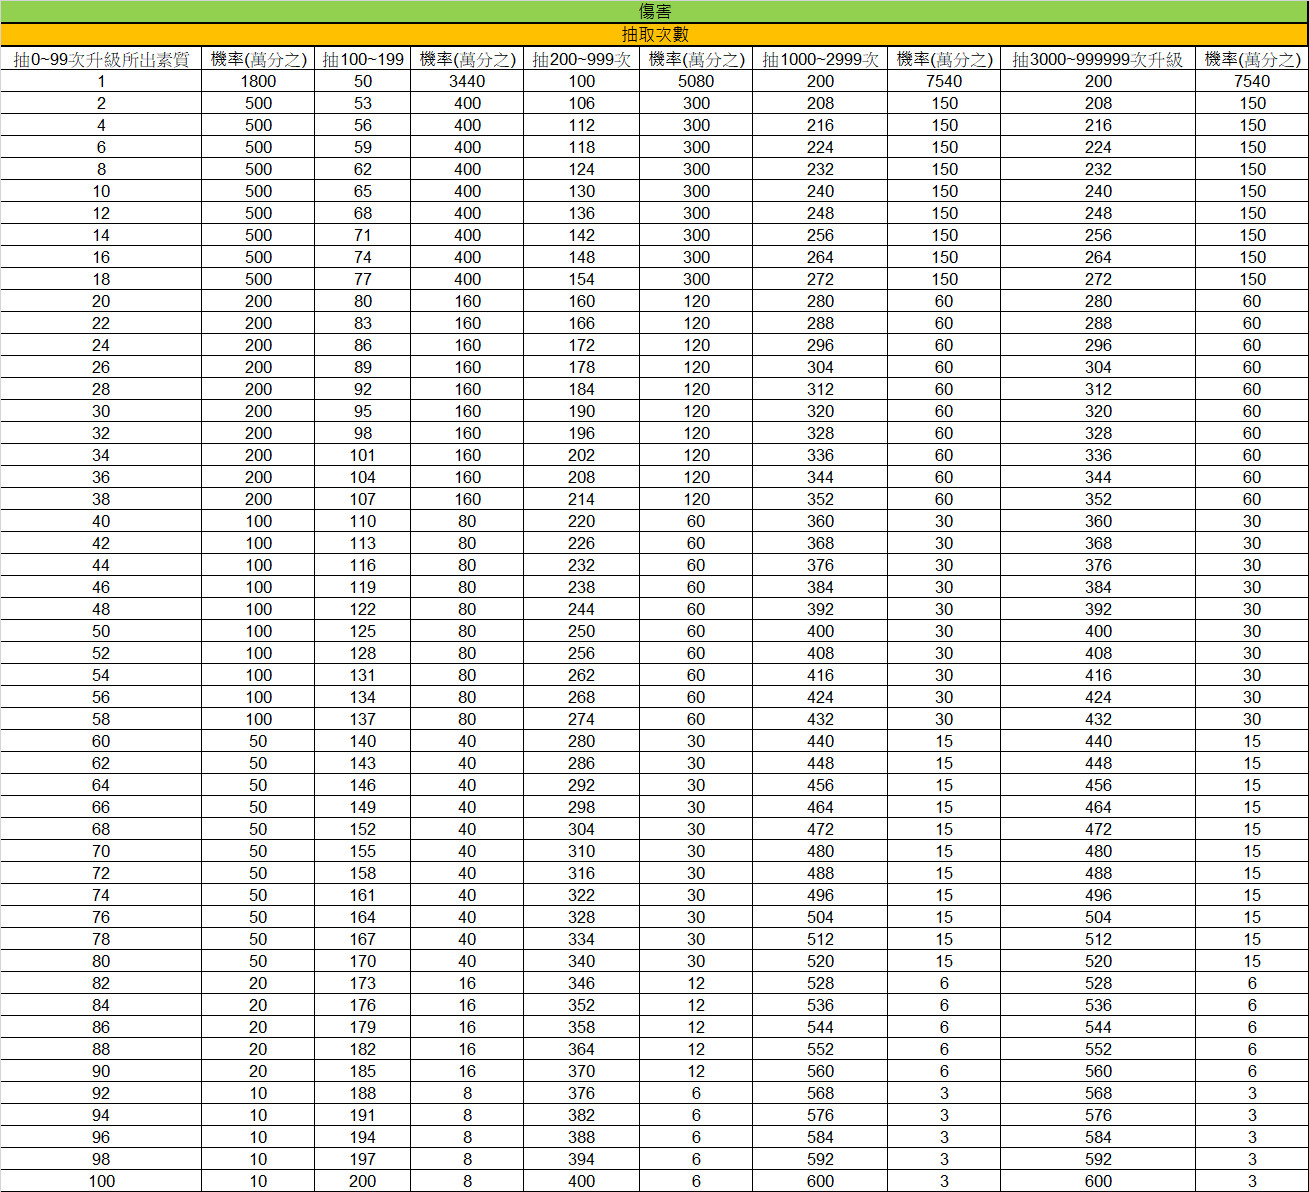Viewport: 1309px width, 1192px height.
Task: Click the 抽3000~999999次升級 column header
Action: coord(1097,59)
